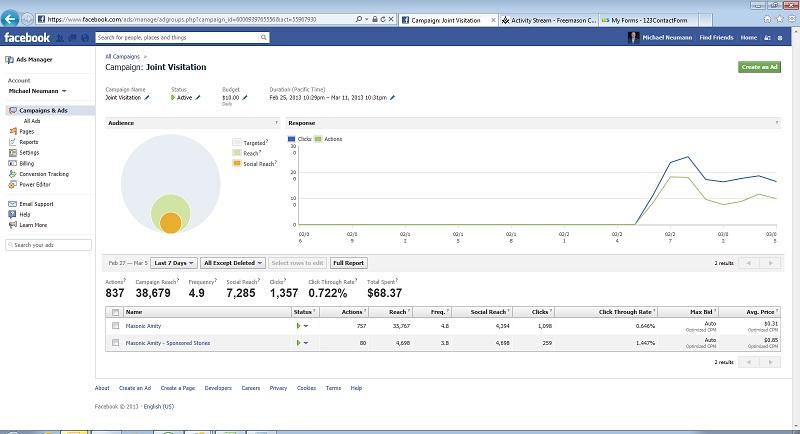The height and width of the screenshot is (434, 800).
Task: Open the Last 7 Days dropdown
Action: (173, 263)
